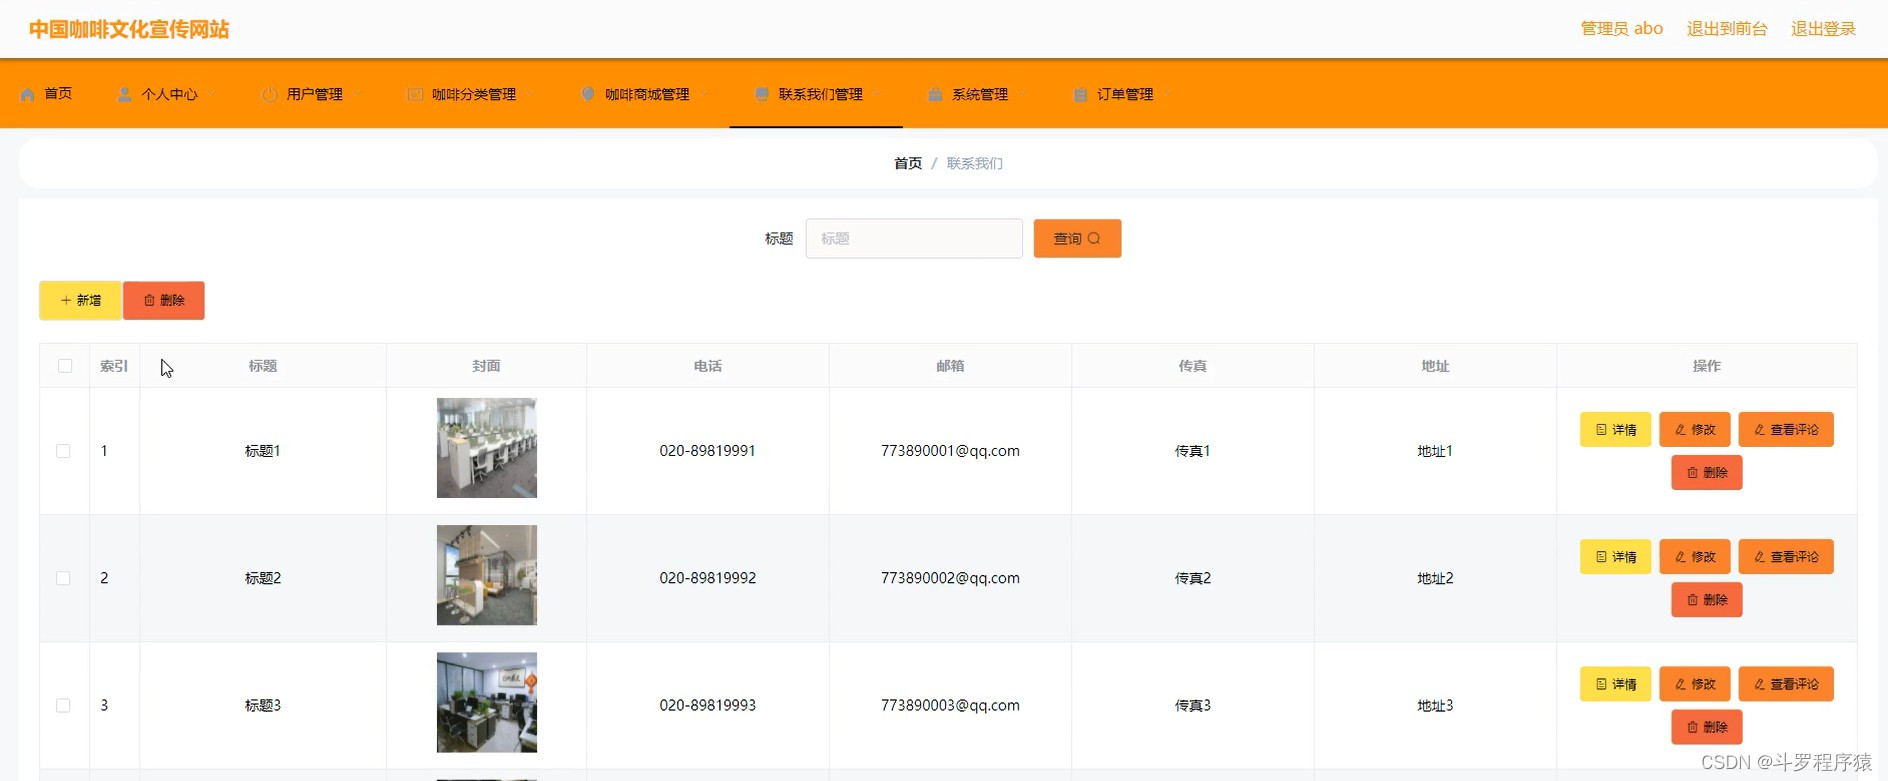The height and width of the screenshot is (781, 1888).
Task: Click the magnifier icon in the 查询 button
Action: pos(1094,238)
